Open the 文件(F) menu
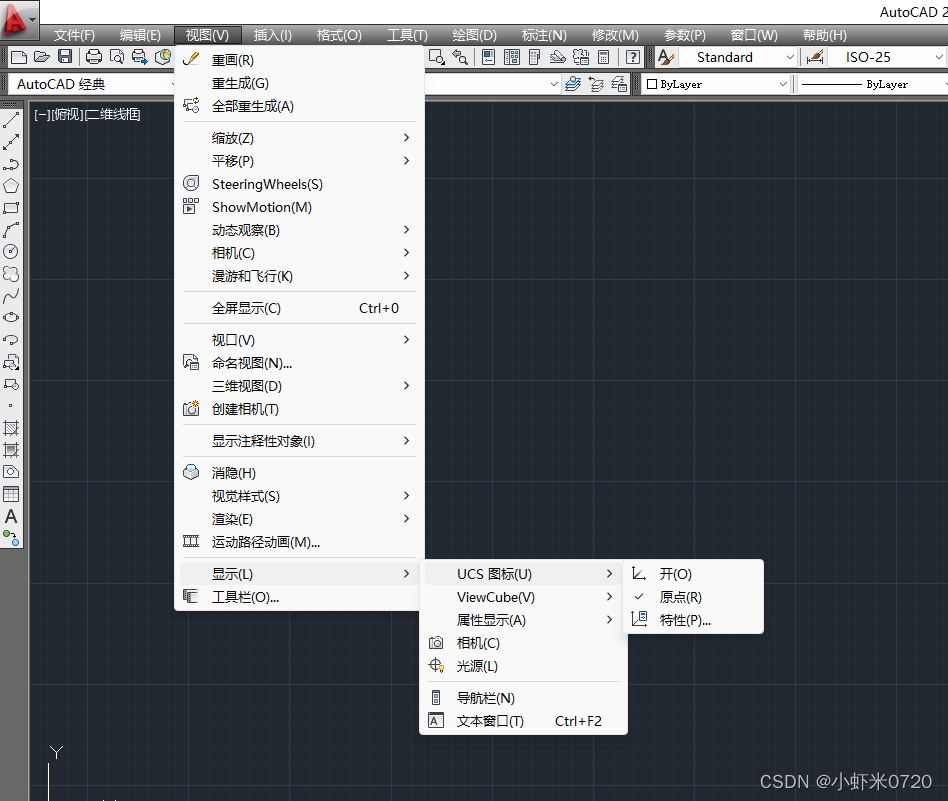 (74, 35)
